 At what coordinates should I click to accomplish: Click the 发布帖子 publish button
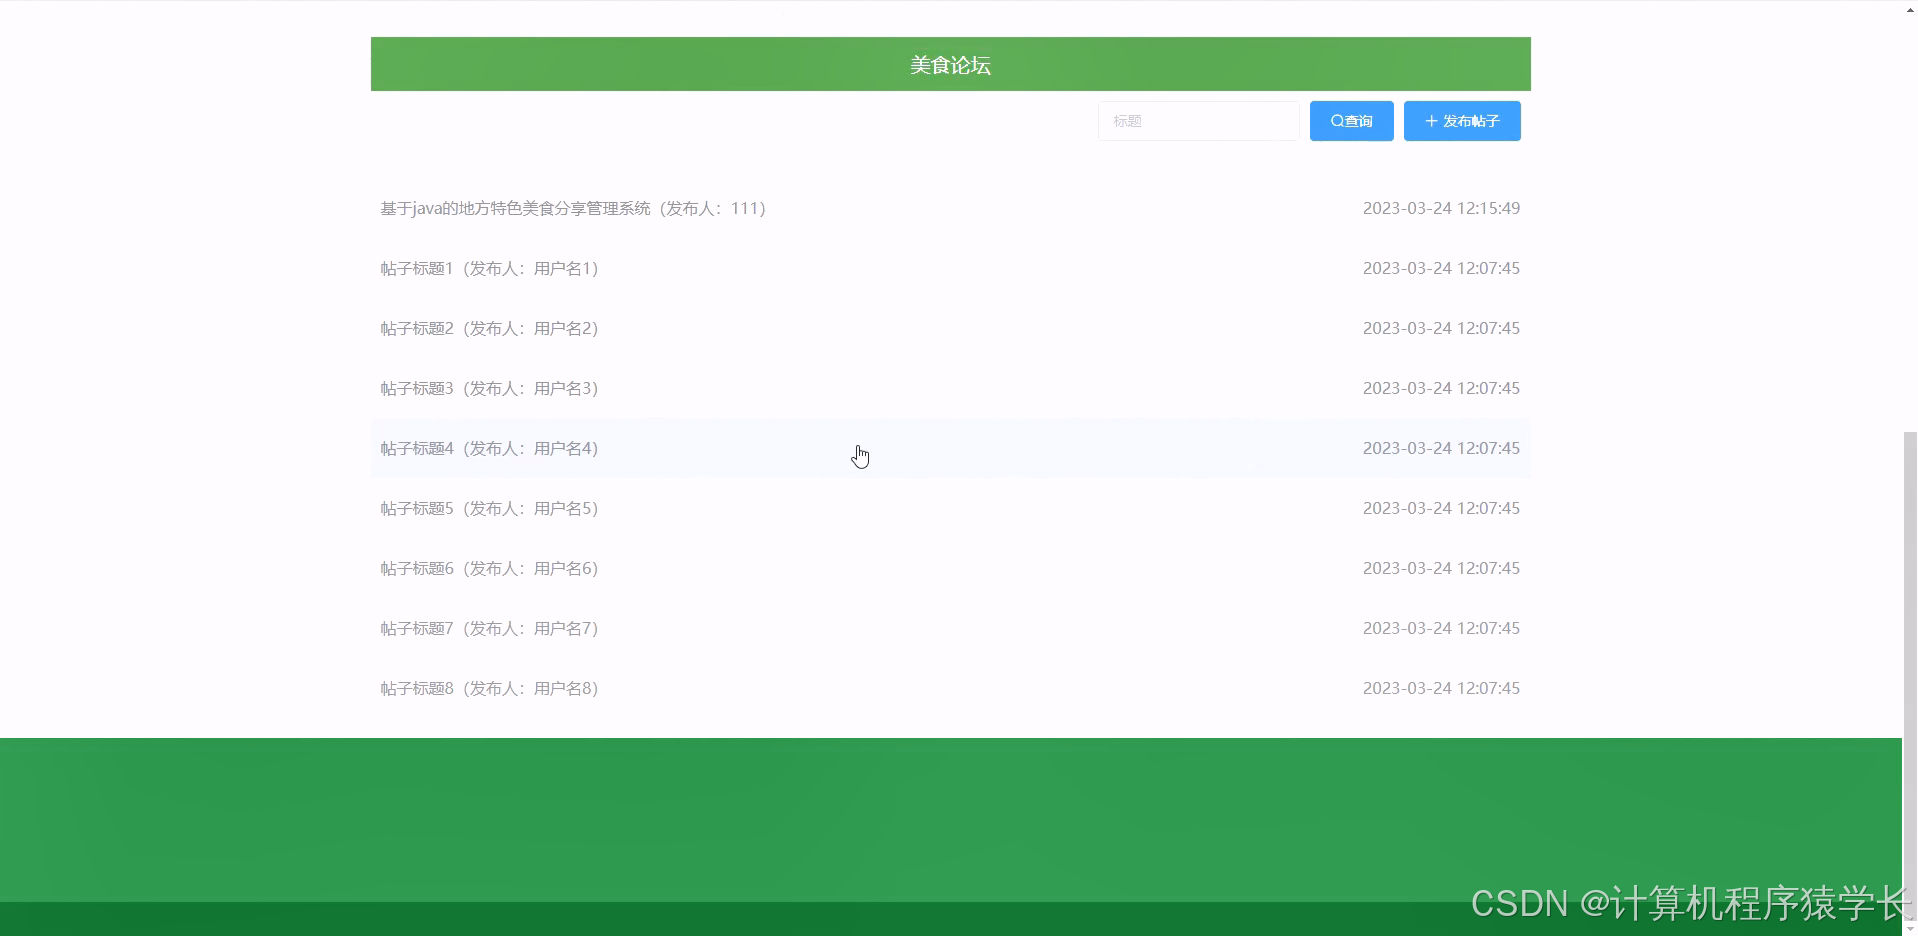click(x=1462, y=120)
